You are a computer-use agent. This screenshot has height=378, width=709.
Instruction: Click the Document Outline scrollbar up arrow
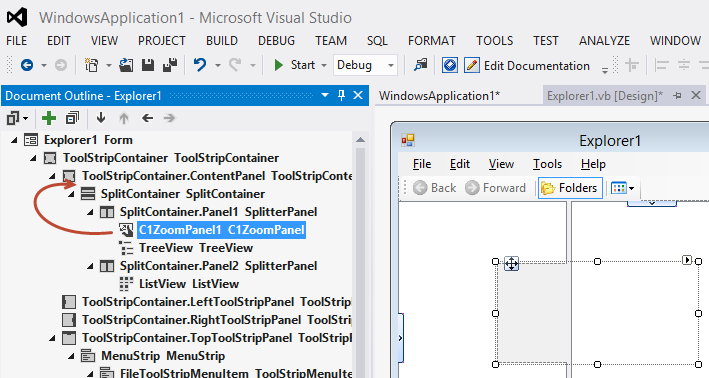[360, 140]
